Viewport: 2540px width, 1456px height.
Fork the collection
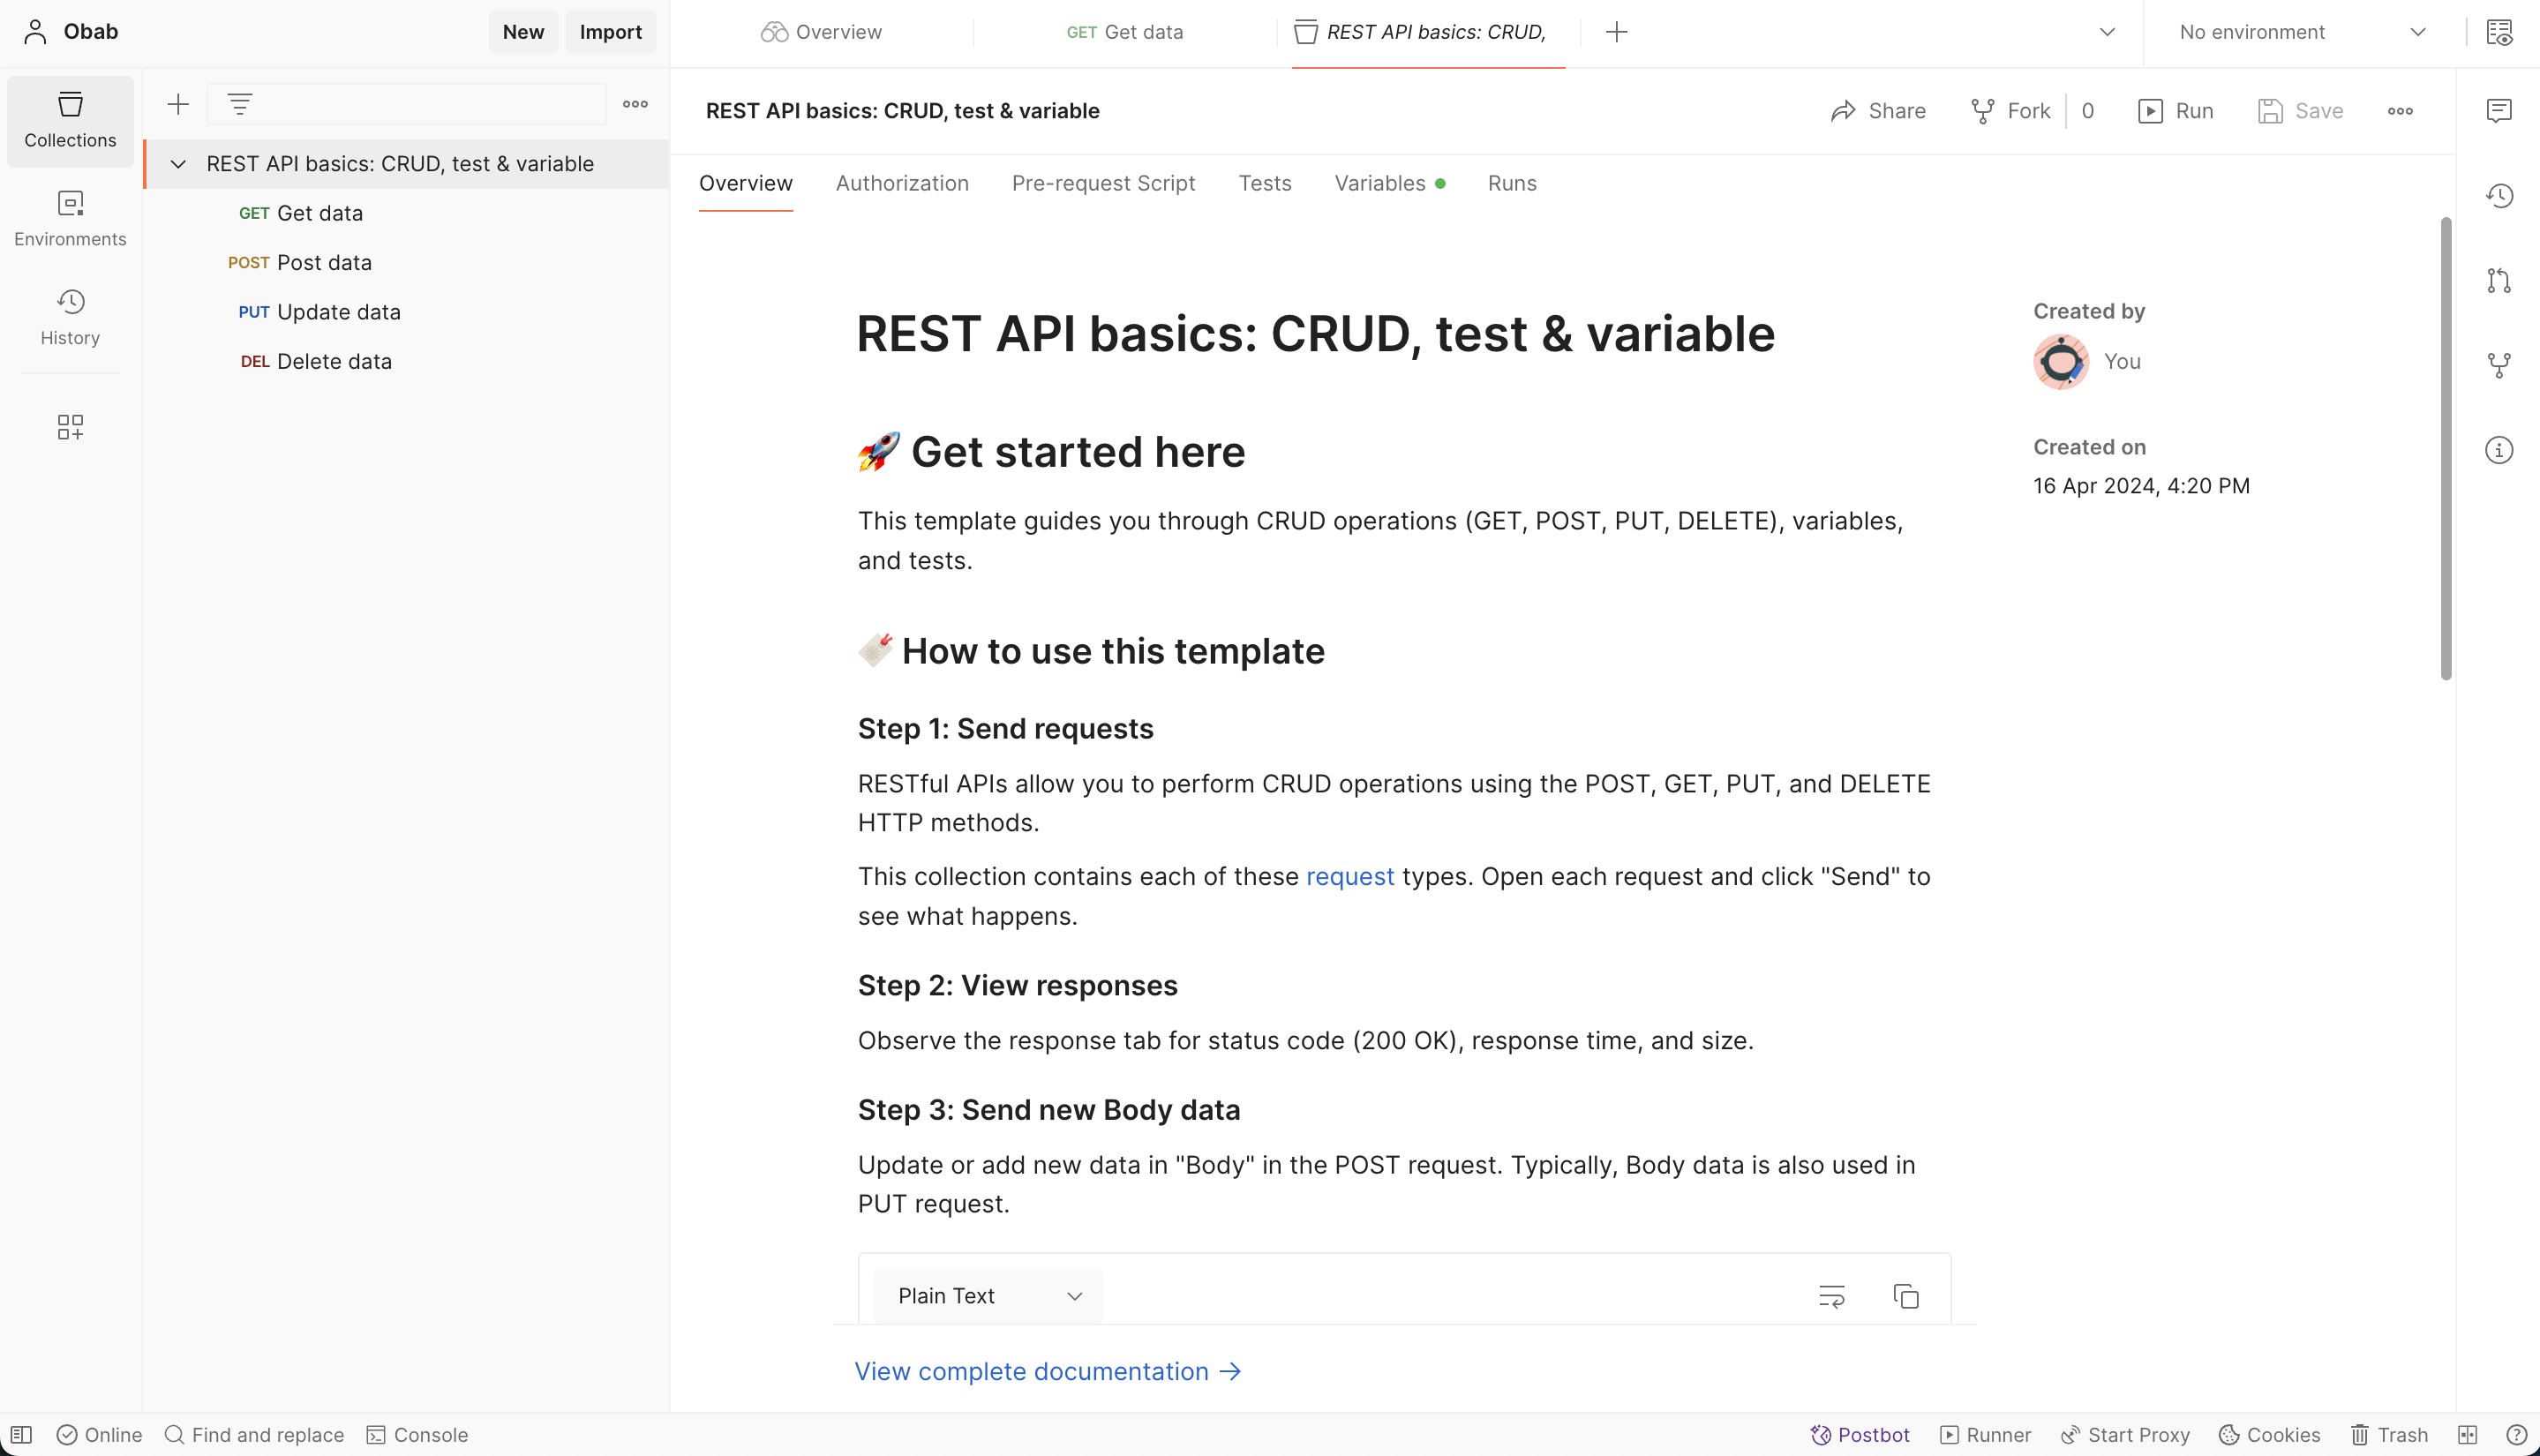2010,111
